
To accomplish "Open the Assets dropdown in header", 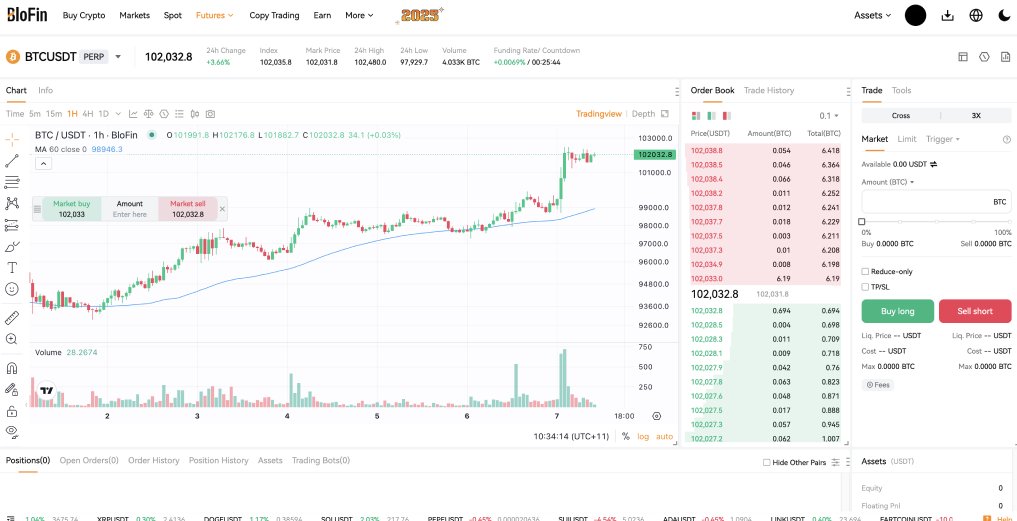I will 872,15.
